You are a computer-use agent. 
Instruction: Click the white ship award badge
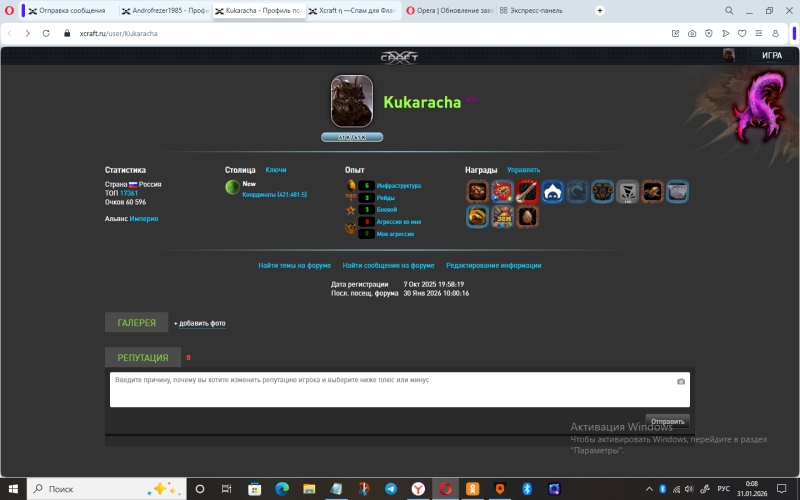point(552,191)
